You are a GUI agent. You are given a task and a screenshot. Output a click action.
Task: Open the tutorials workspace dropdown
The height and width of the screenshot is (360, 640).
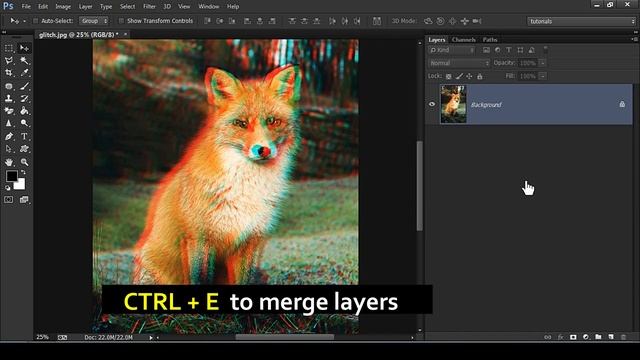581,21
